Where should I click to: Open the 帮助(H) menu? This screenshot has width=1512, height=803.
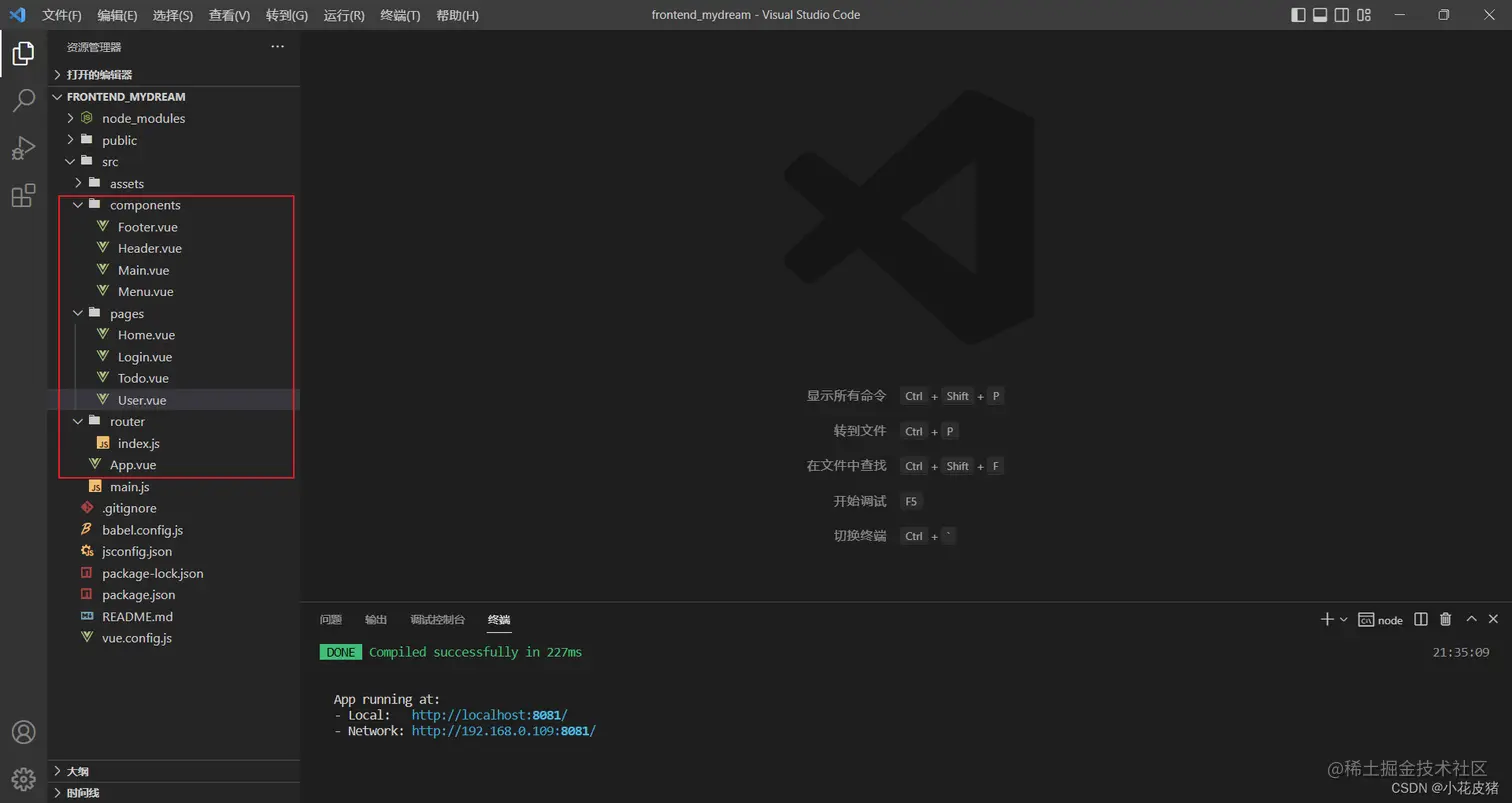click(x=457, y=15)
